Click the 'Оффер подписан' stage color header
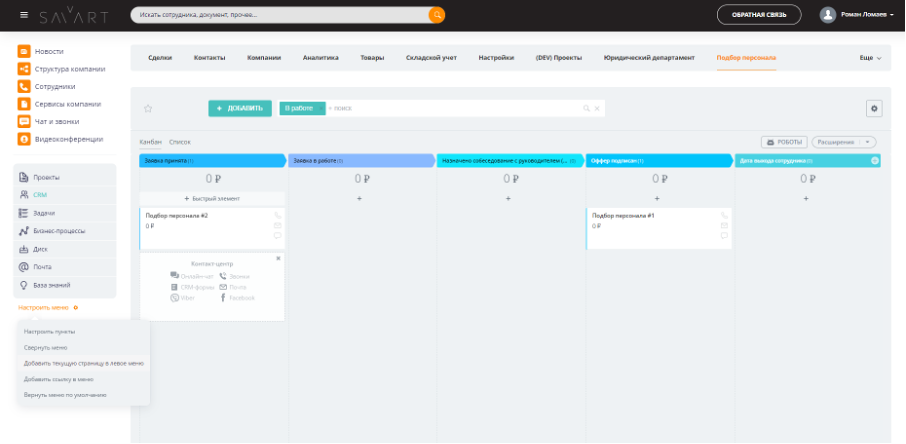This screenshot has height=444, width=906. (x=657, y=160)
